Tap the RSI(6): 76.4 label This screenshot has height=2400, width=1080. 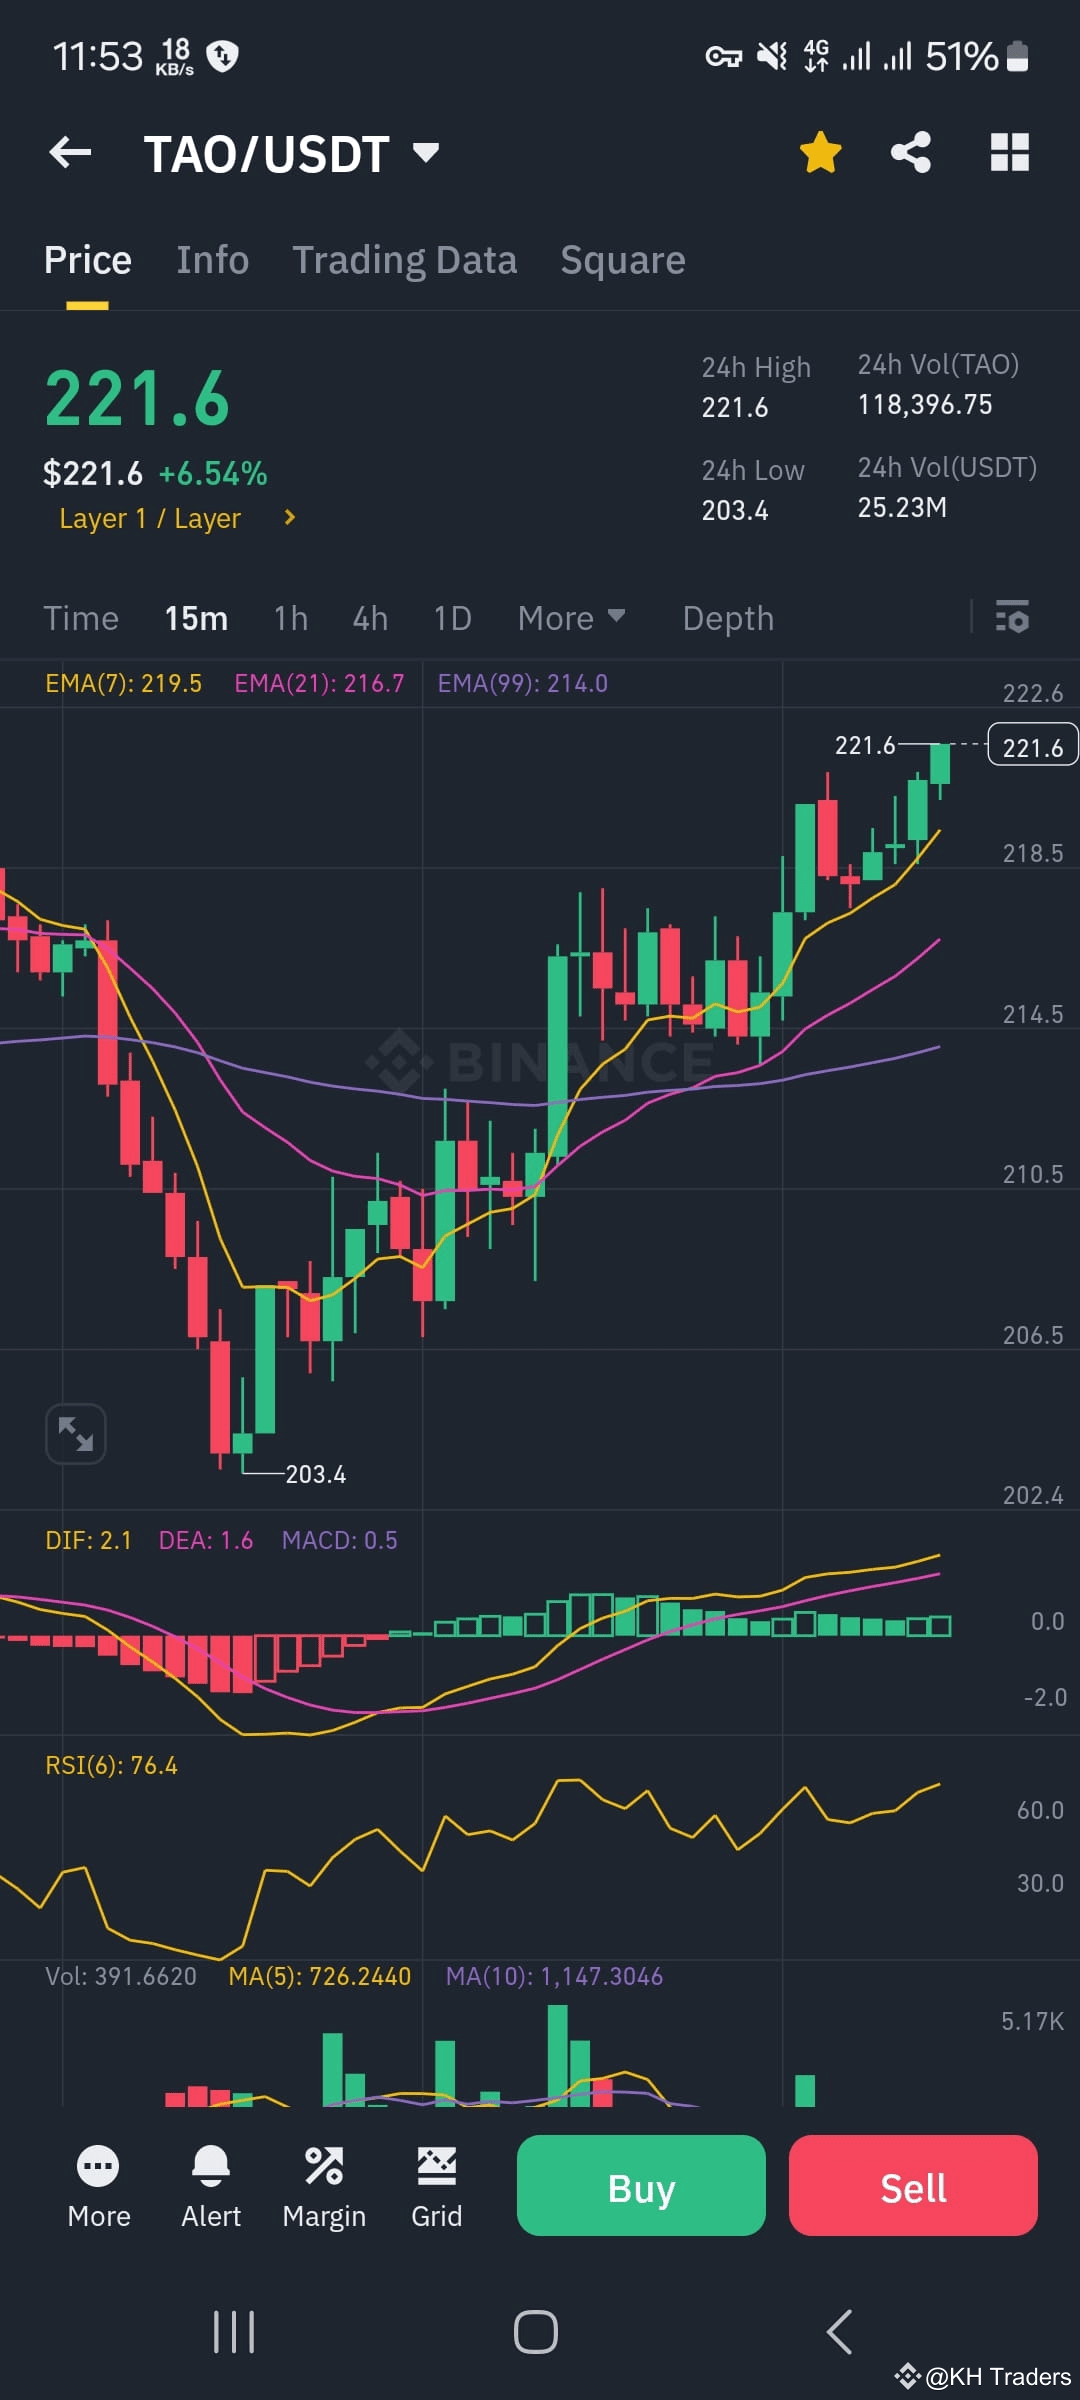(111, 1766)
